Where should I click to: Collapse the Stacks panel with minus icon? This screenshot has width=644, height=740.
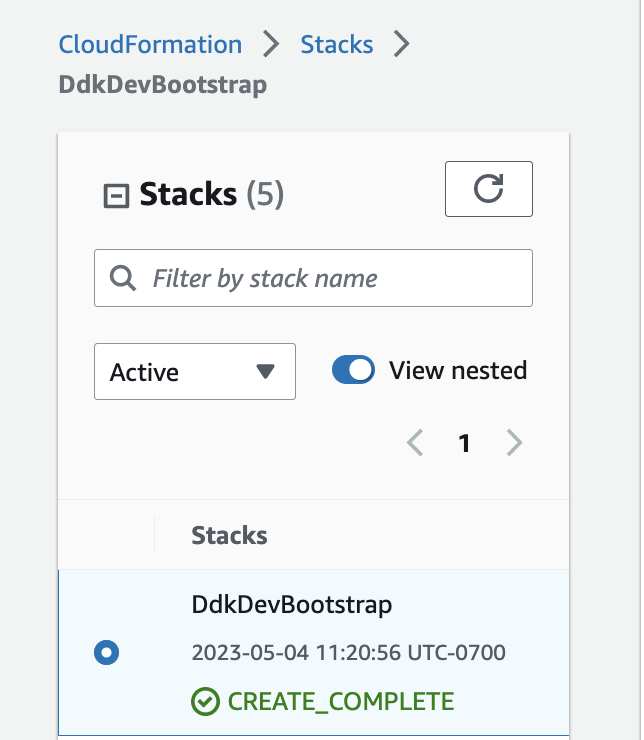[x=116, y=195]
